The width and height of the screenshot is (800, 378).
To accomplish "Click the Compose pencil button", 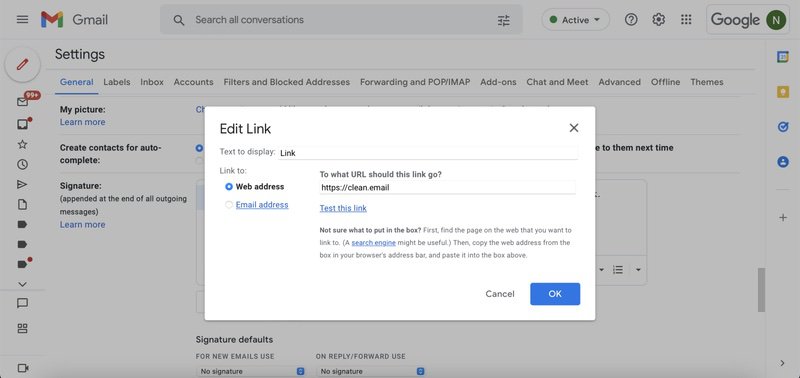I will coord(22,64).
